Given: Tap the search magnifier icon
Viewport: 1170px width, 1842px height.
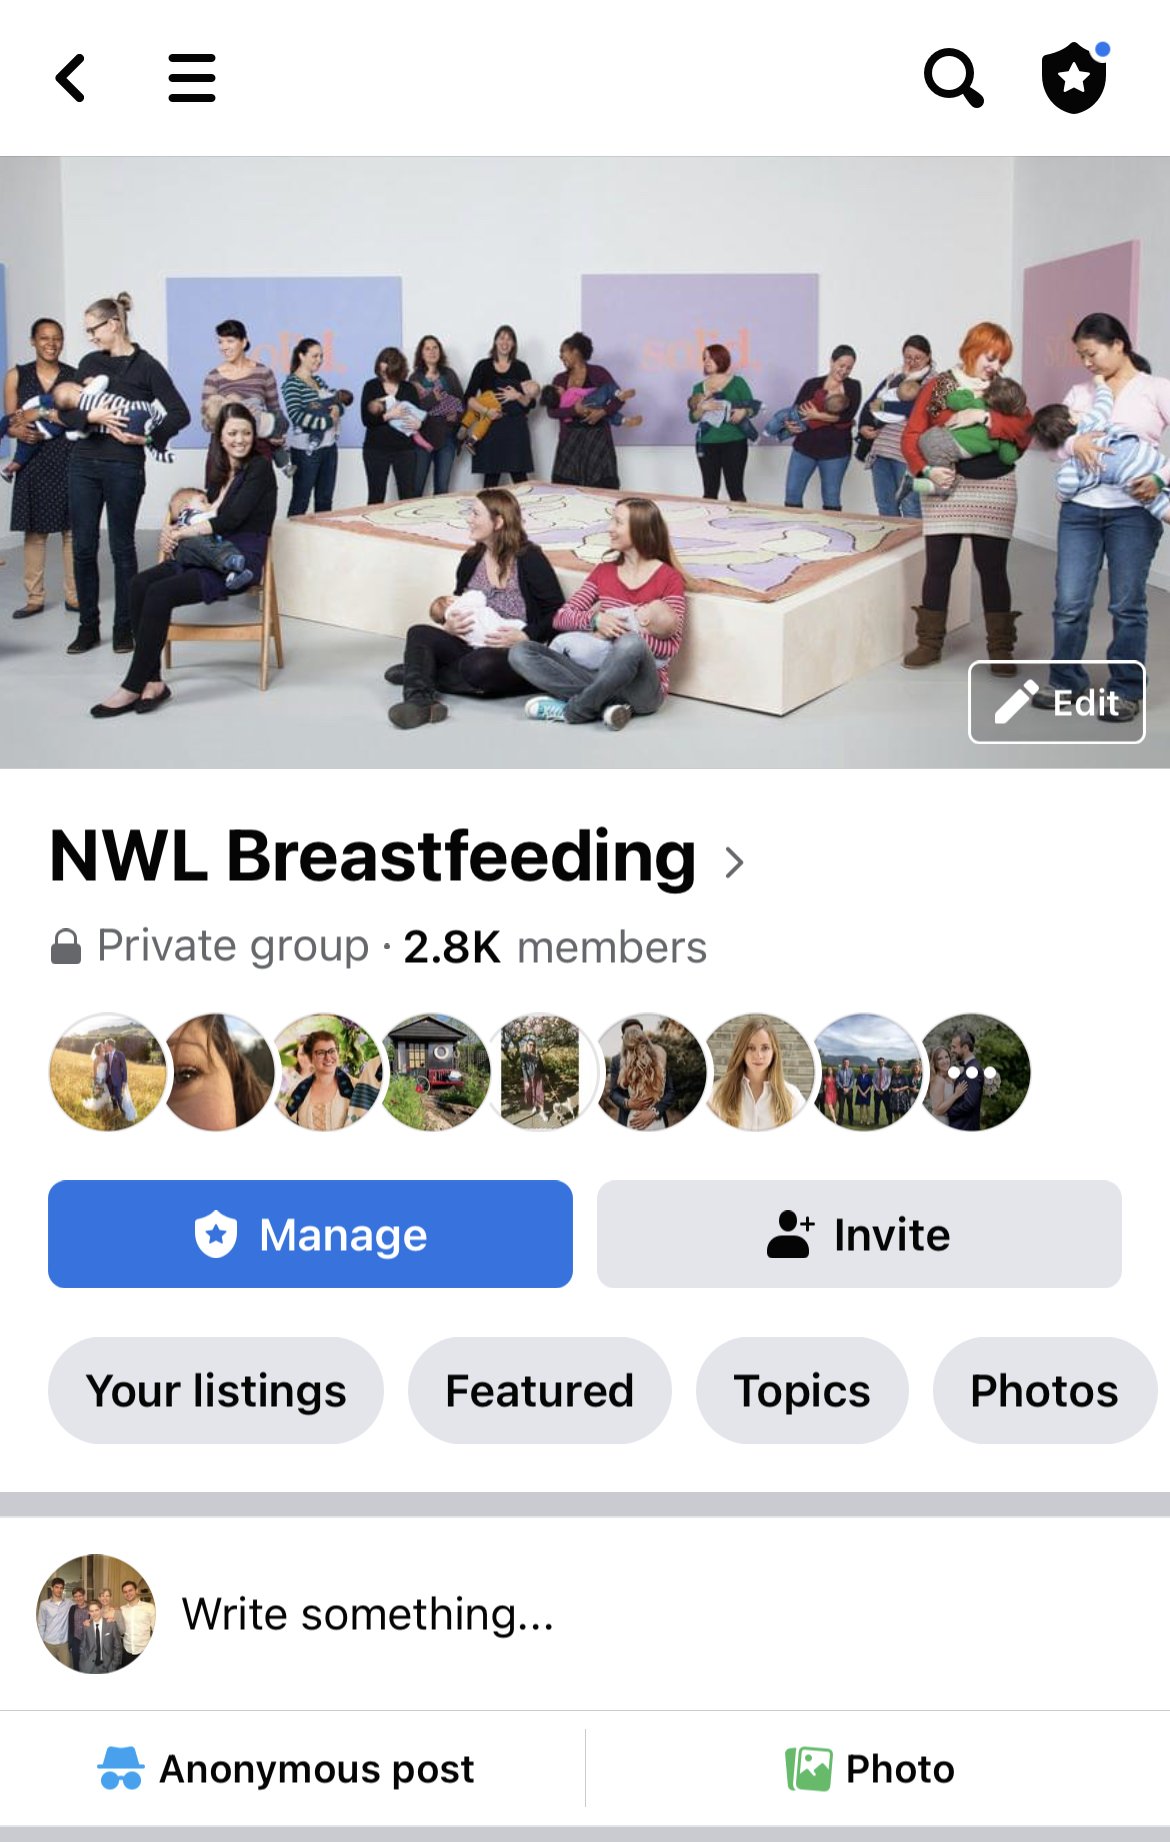Looking at the screenshot, I should coord(954,78).
